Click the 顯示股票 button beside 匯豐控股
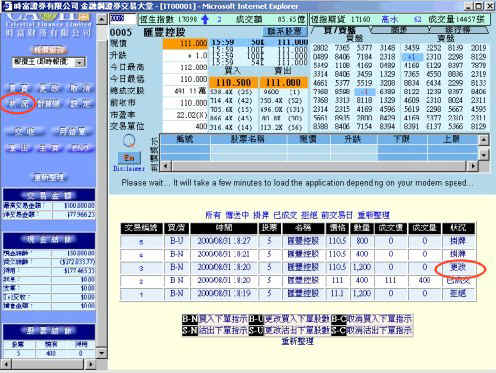The width and height of the screenshot is (496, 373). (284, 32)
